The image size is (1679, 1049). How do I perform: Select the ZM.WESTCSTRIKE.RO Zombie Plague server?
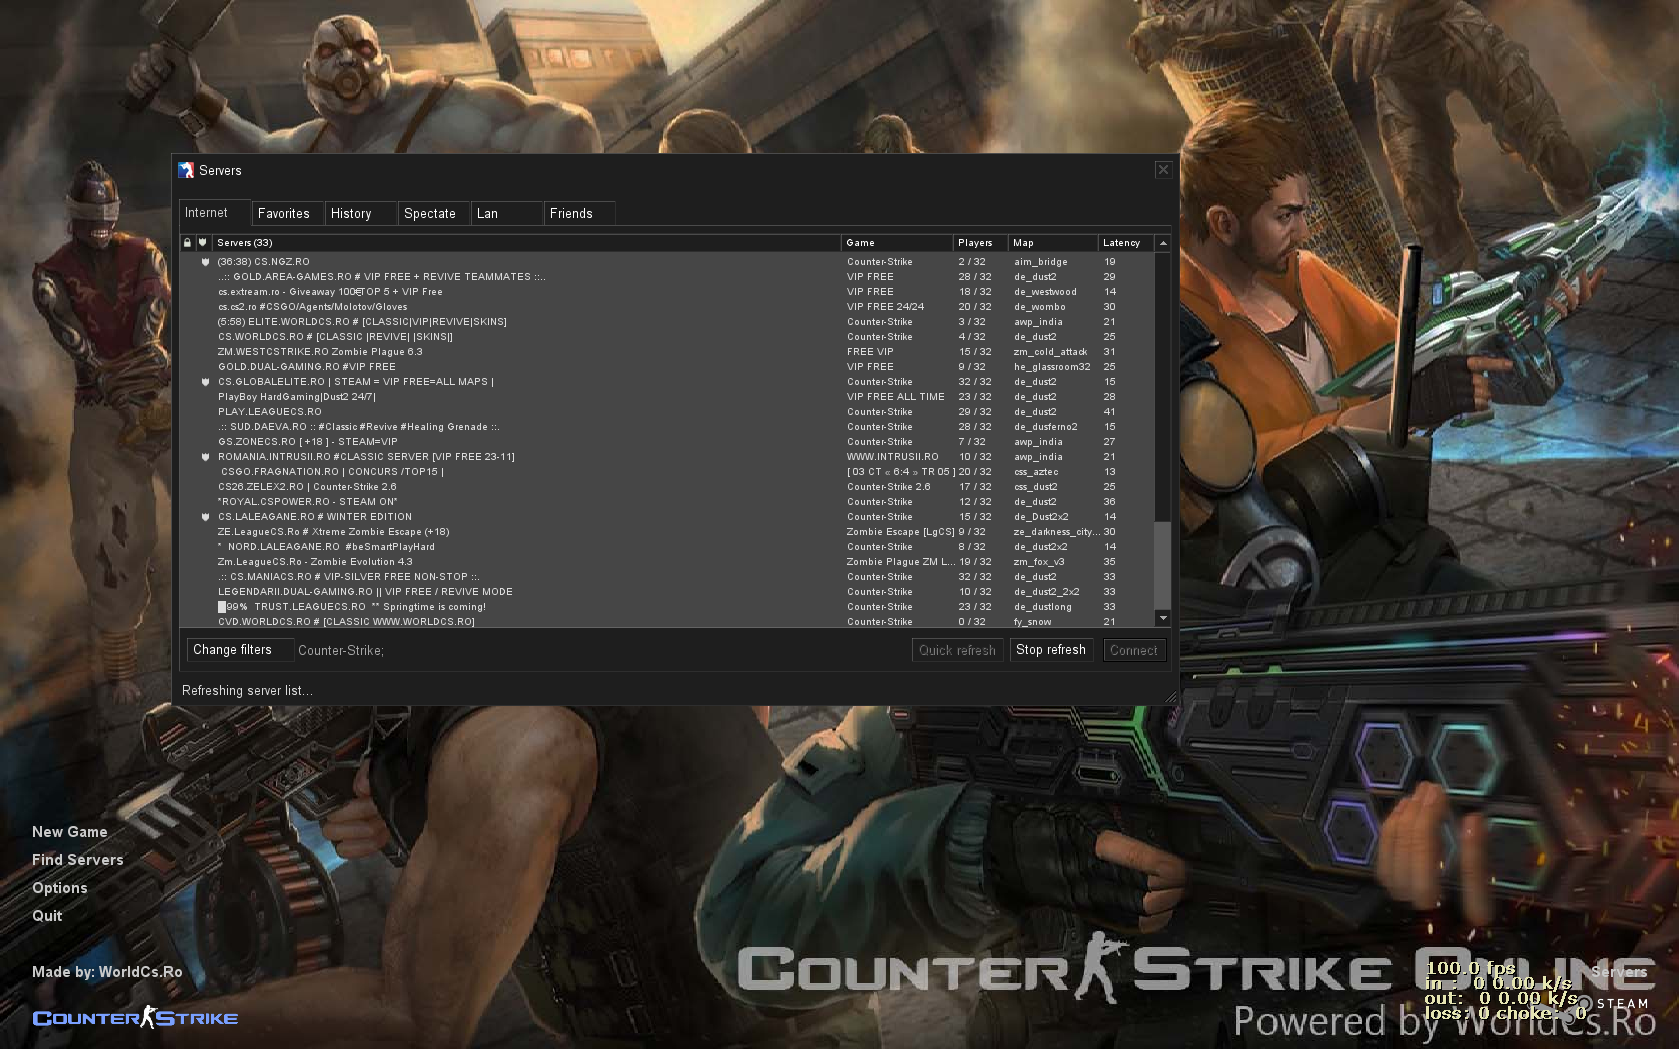point(320,352)
